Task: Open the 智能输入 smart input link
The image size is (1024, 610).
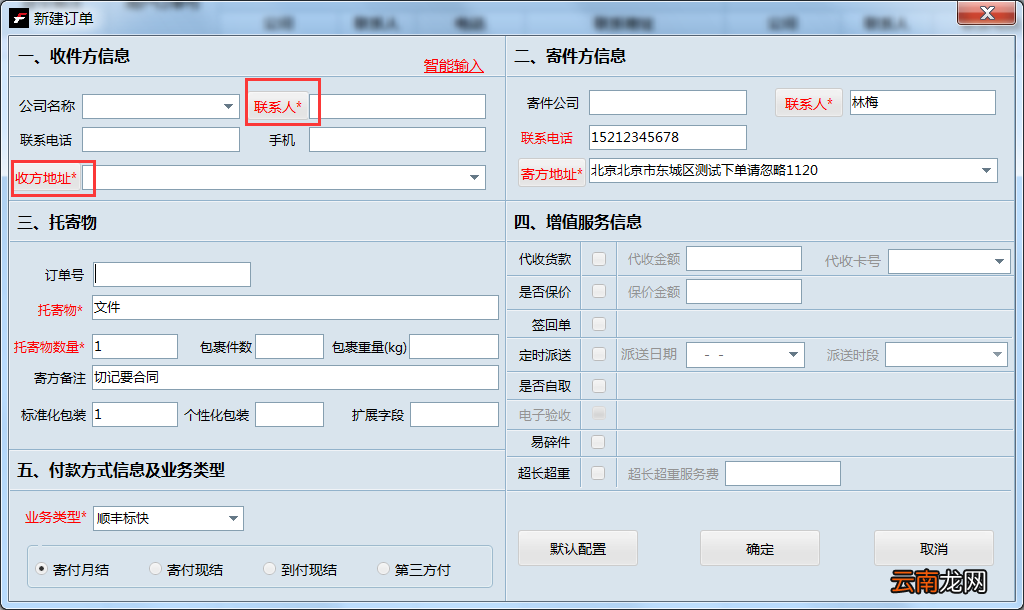Action: (x=453, y=65)
